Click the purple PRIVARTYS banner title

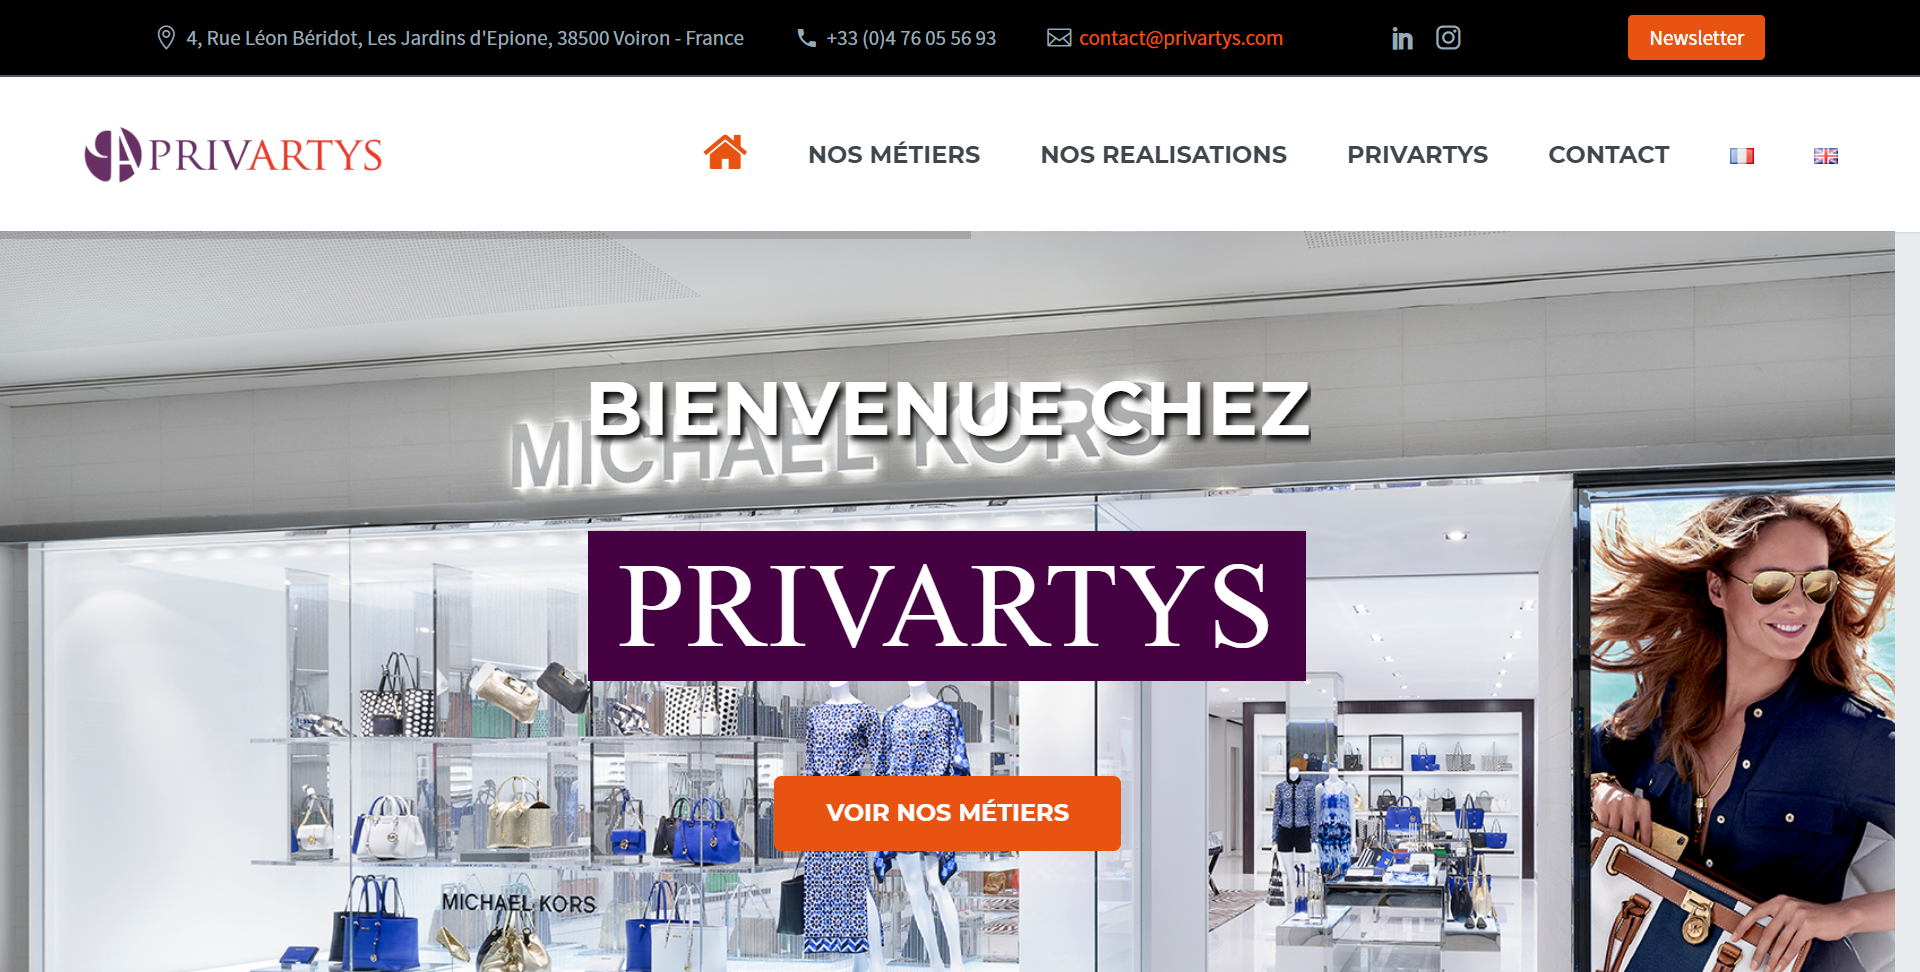pyautogui.click(x=947, y=606)
